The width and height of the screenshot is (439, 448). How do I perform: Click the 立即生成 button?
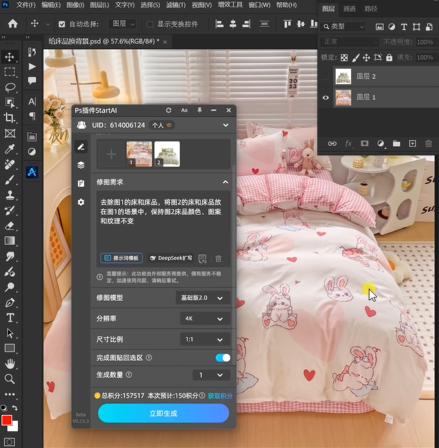coord(163,413)
